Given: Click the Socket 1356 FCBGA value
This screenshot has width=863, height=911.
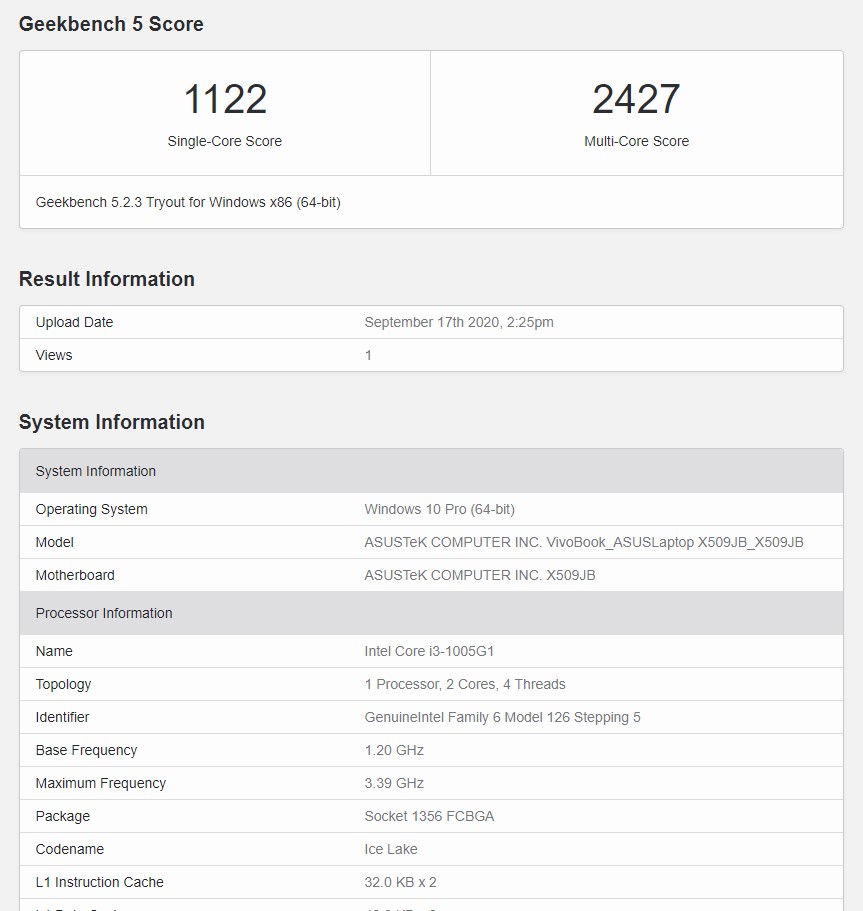Looking at the screenshot, I should pos(429,816).
